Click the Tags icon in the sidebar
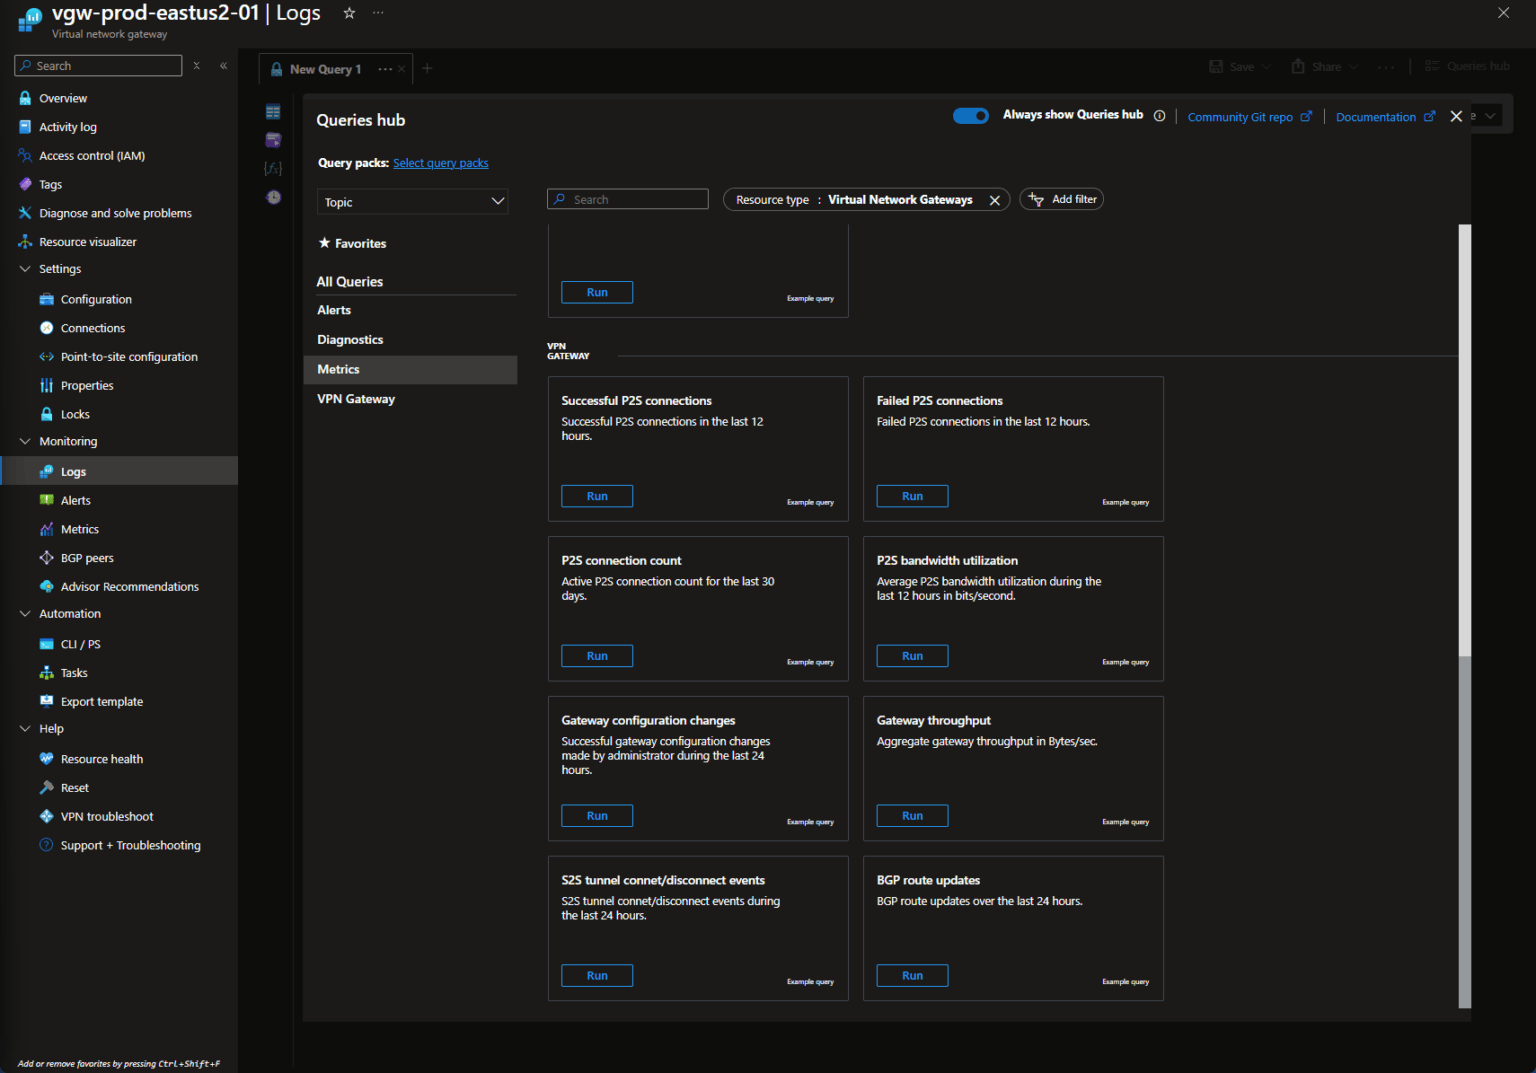 pos(25,184)
